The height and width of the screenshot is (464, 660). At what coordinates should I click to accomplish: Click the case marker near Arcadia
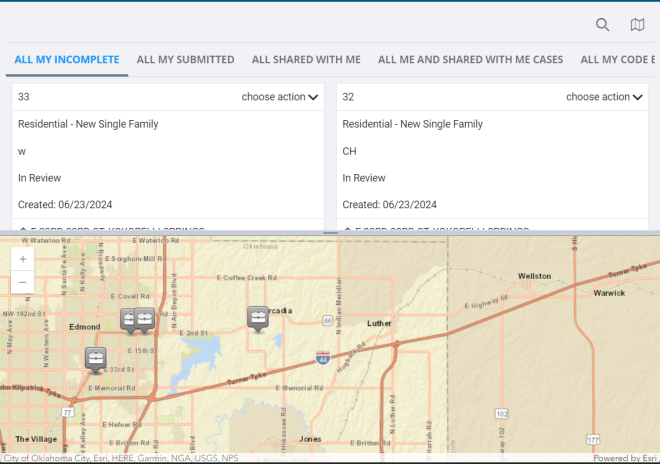point(258,318)
